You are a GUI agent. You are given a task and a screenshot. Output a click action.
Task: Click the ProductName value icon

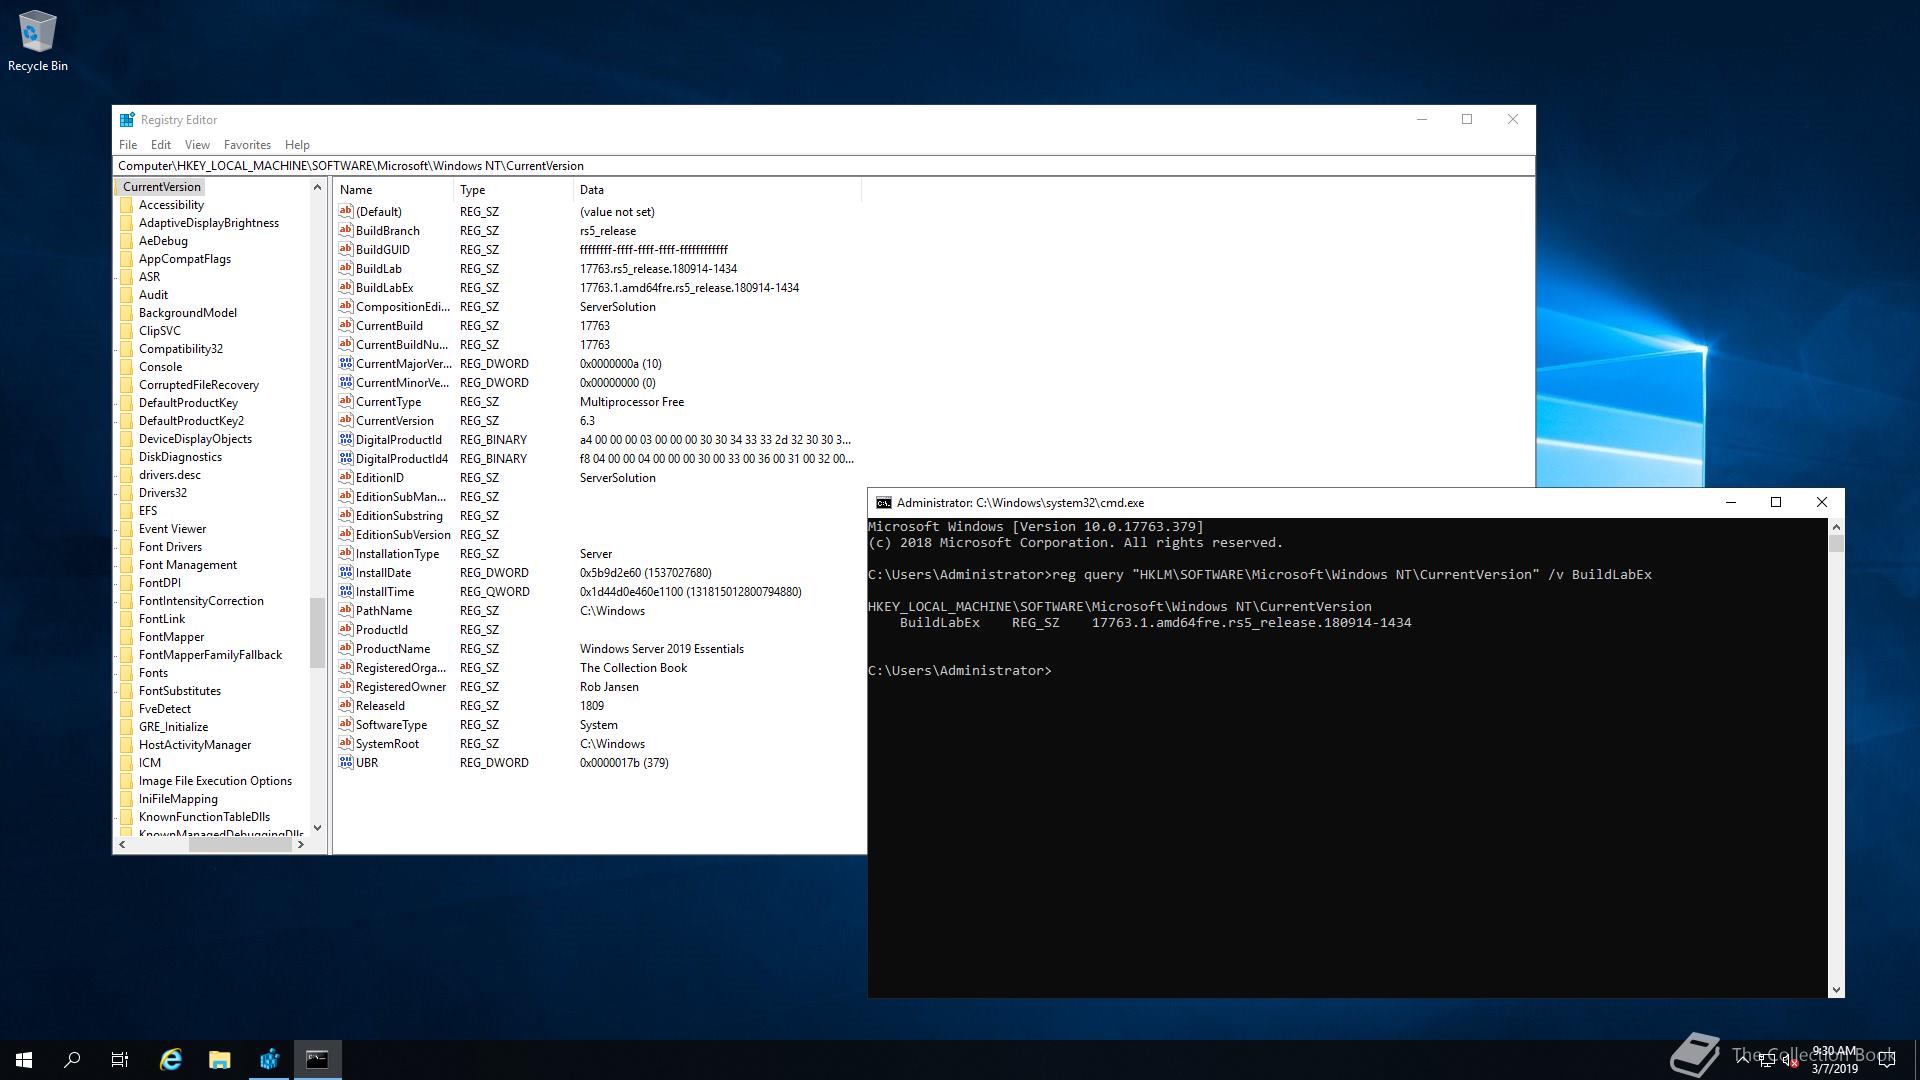pos(346,648)
